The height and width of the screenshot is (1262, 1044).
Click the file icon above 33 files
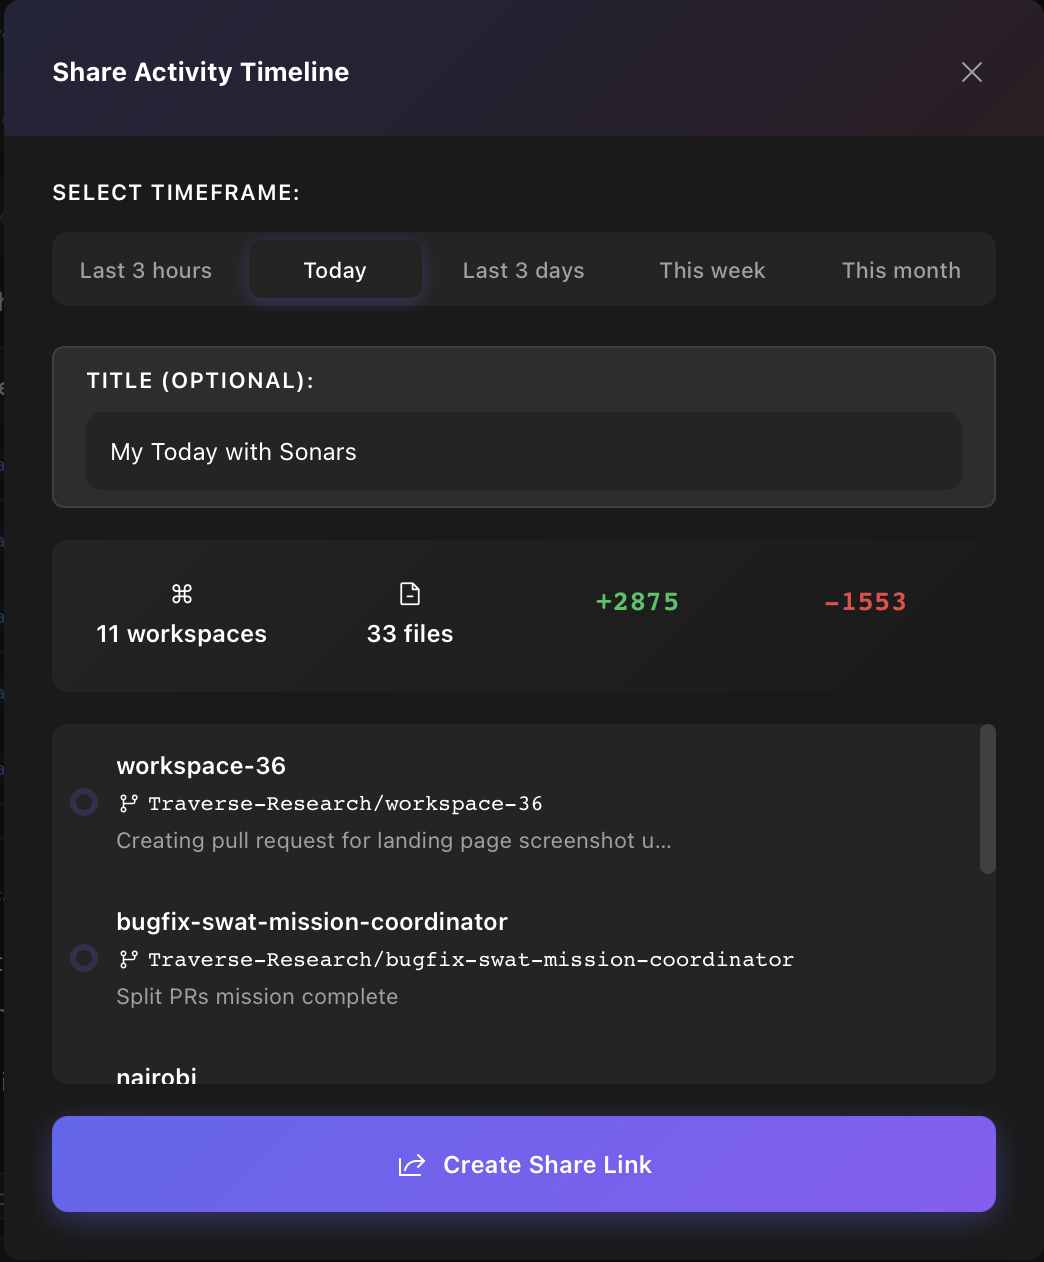click(409, 592)
